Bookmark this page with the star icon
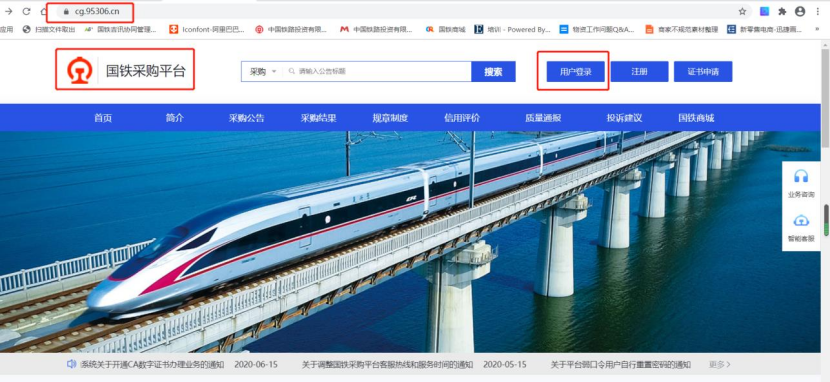This screenshot has height=382, width=830. click(x=742, y=12)
